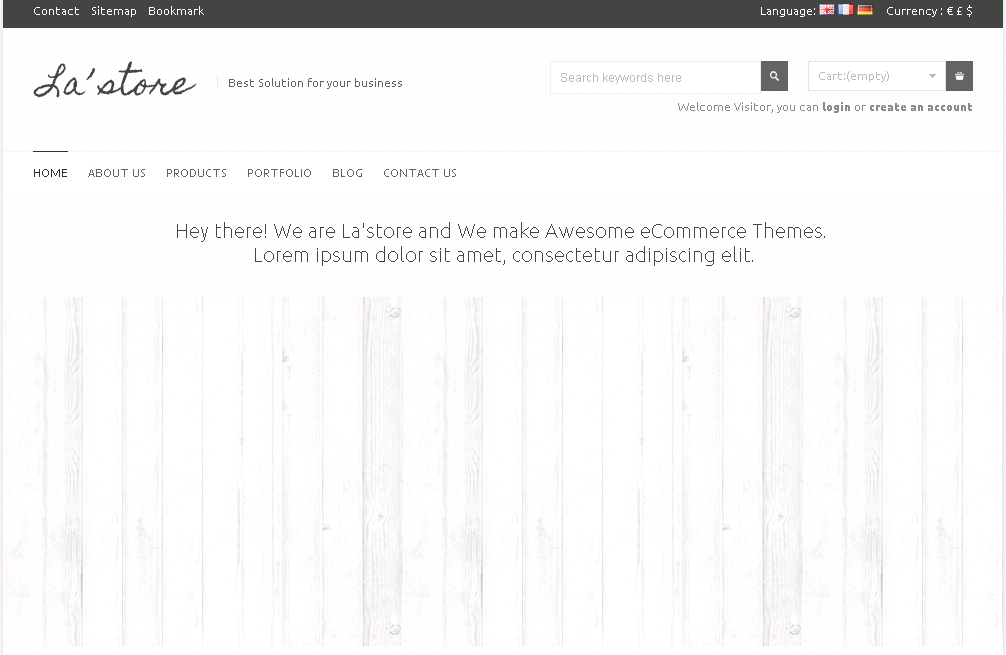The width and height of the screenshot is (1006, 655).
Task: Click the login link
Action: point(836,107)
